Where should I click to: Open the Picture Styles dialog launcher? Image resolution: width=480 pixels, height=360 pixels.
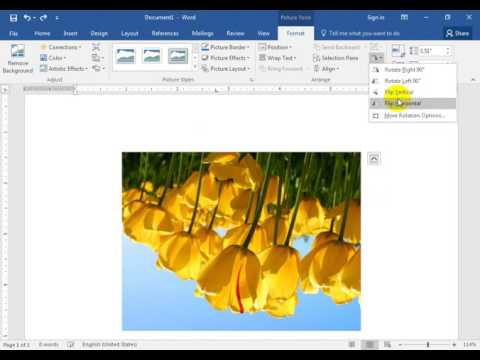click(252, 80)
